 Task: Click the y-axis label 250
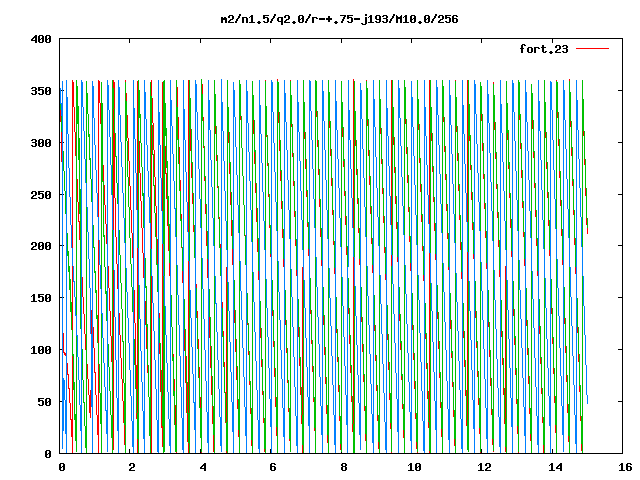pyautogui.click(x=41, y=195)
